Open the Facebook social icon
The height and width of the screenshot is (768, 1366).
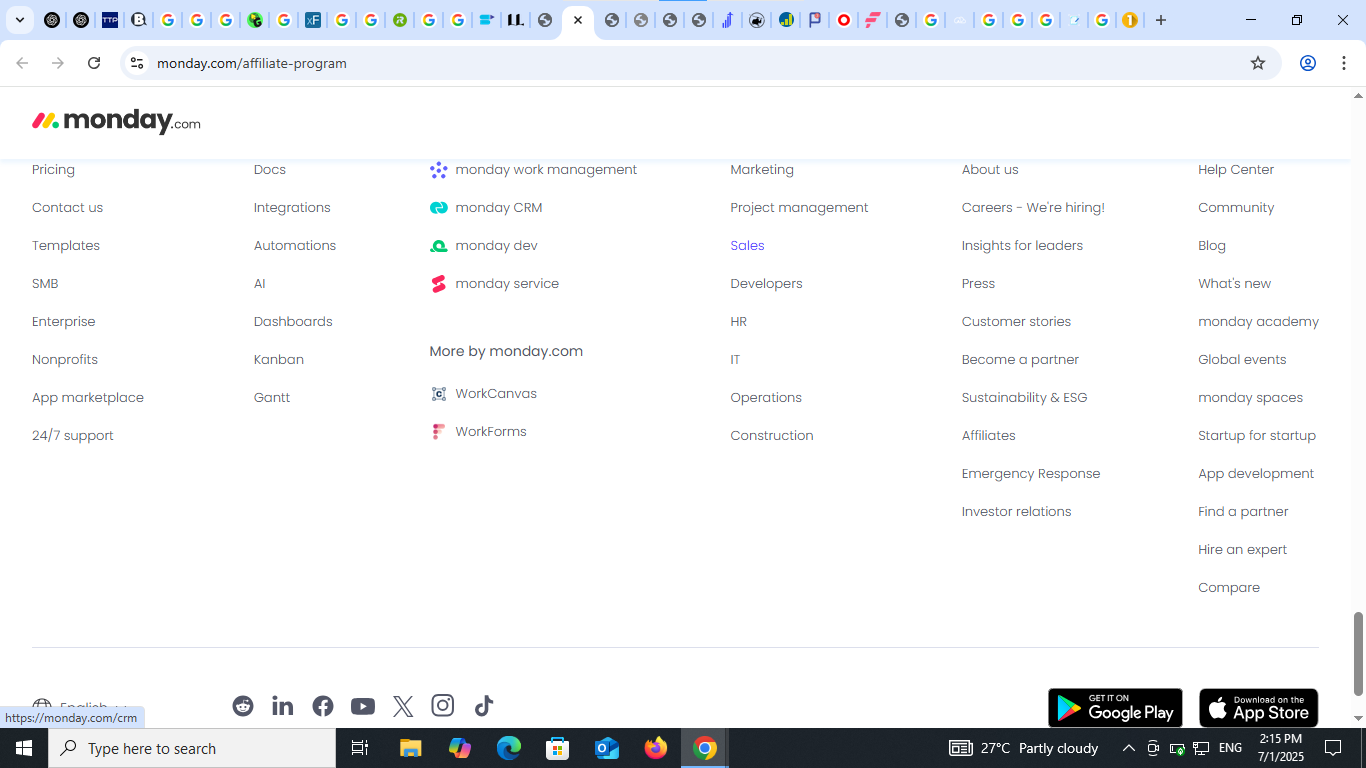pyautogui.click(x=323, y=706)
